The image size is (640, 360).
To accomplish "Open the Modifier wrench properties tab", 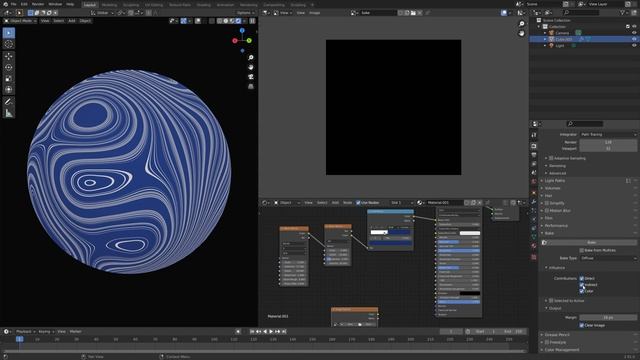I will click(534, 201).
